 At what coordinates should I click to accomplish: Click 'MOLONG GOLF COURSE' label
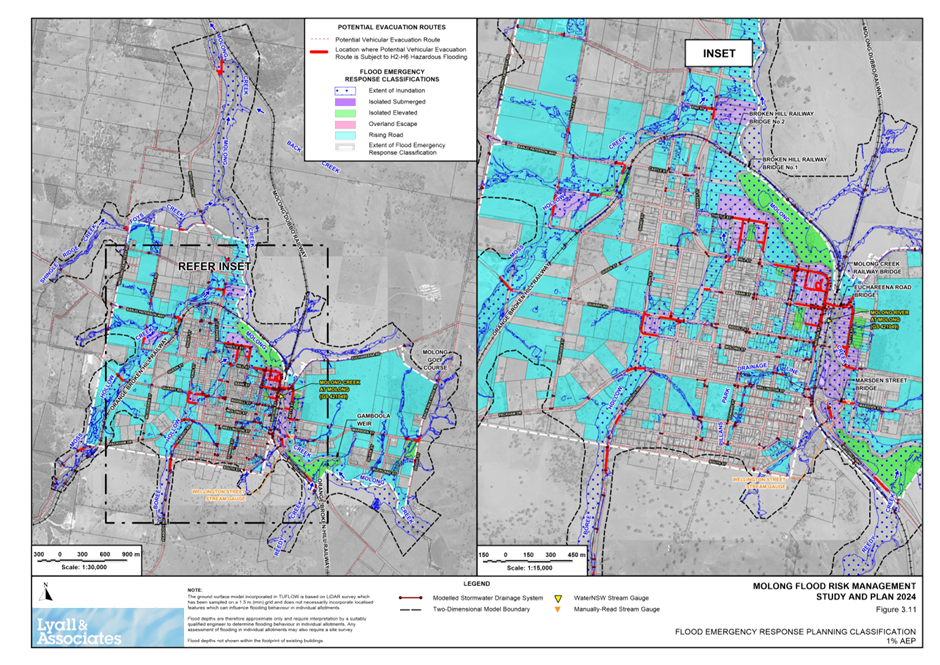435,360
